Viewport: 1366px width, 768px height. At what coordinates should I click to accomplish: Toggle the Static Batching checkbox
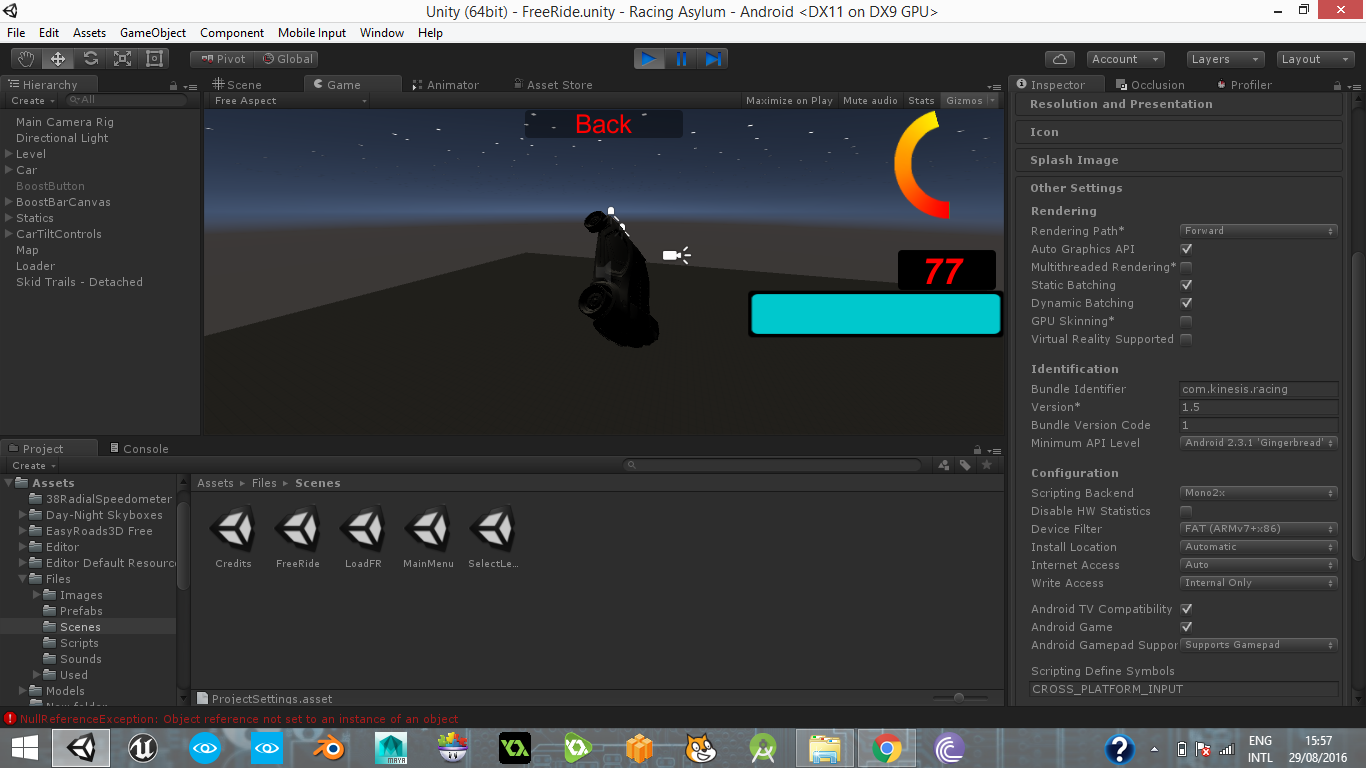click(1186, 285)
